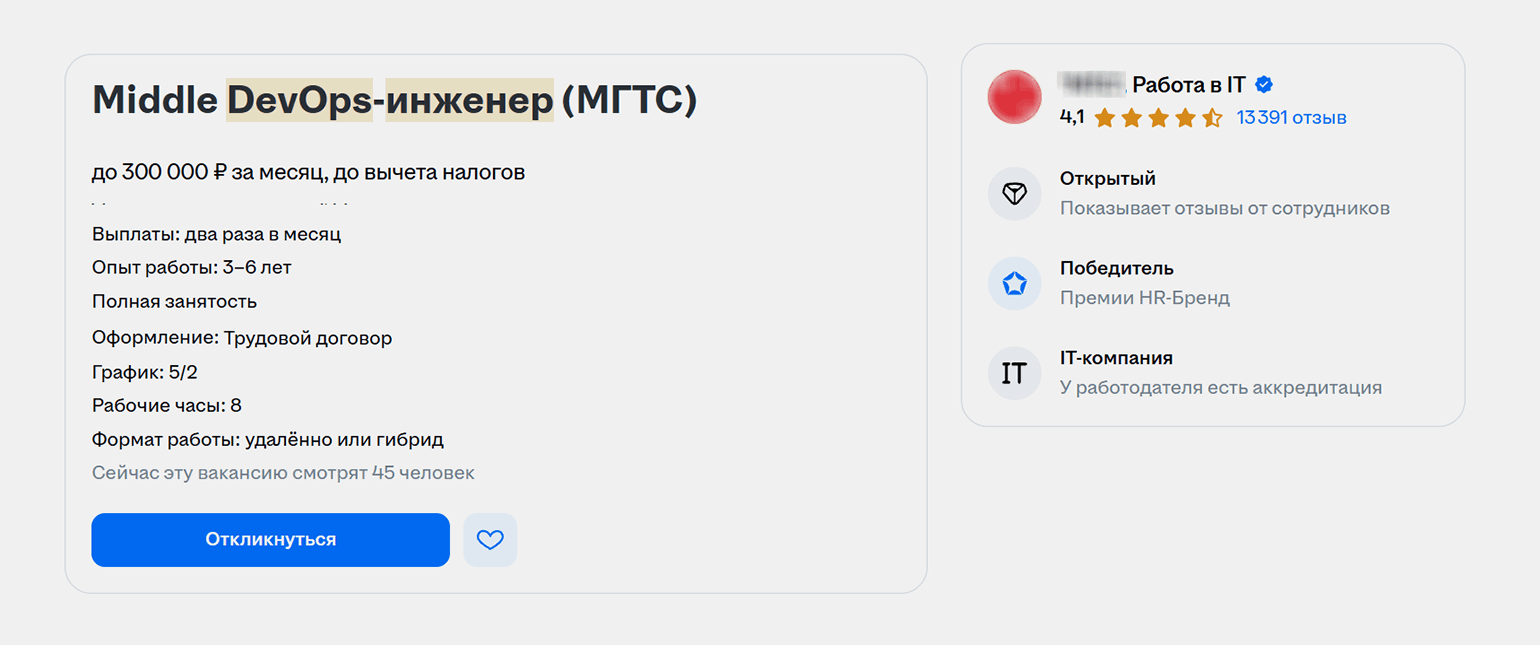Click the Премии HR-Бренд description

click(1145, 298)
